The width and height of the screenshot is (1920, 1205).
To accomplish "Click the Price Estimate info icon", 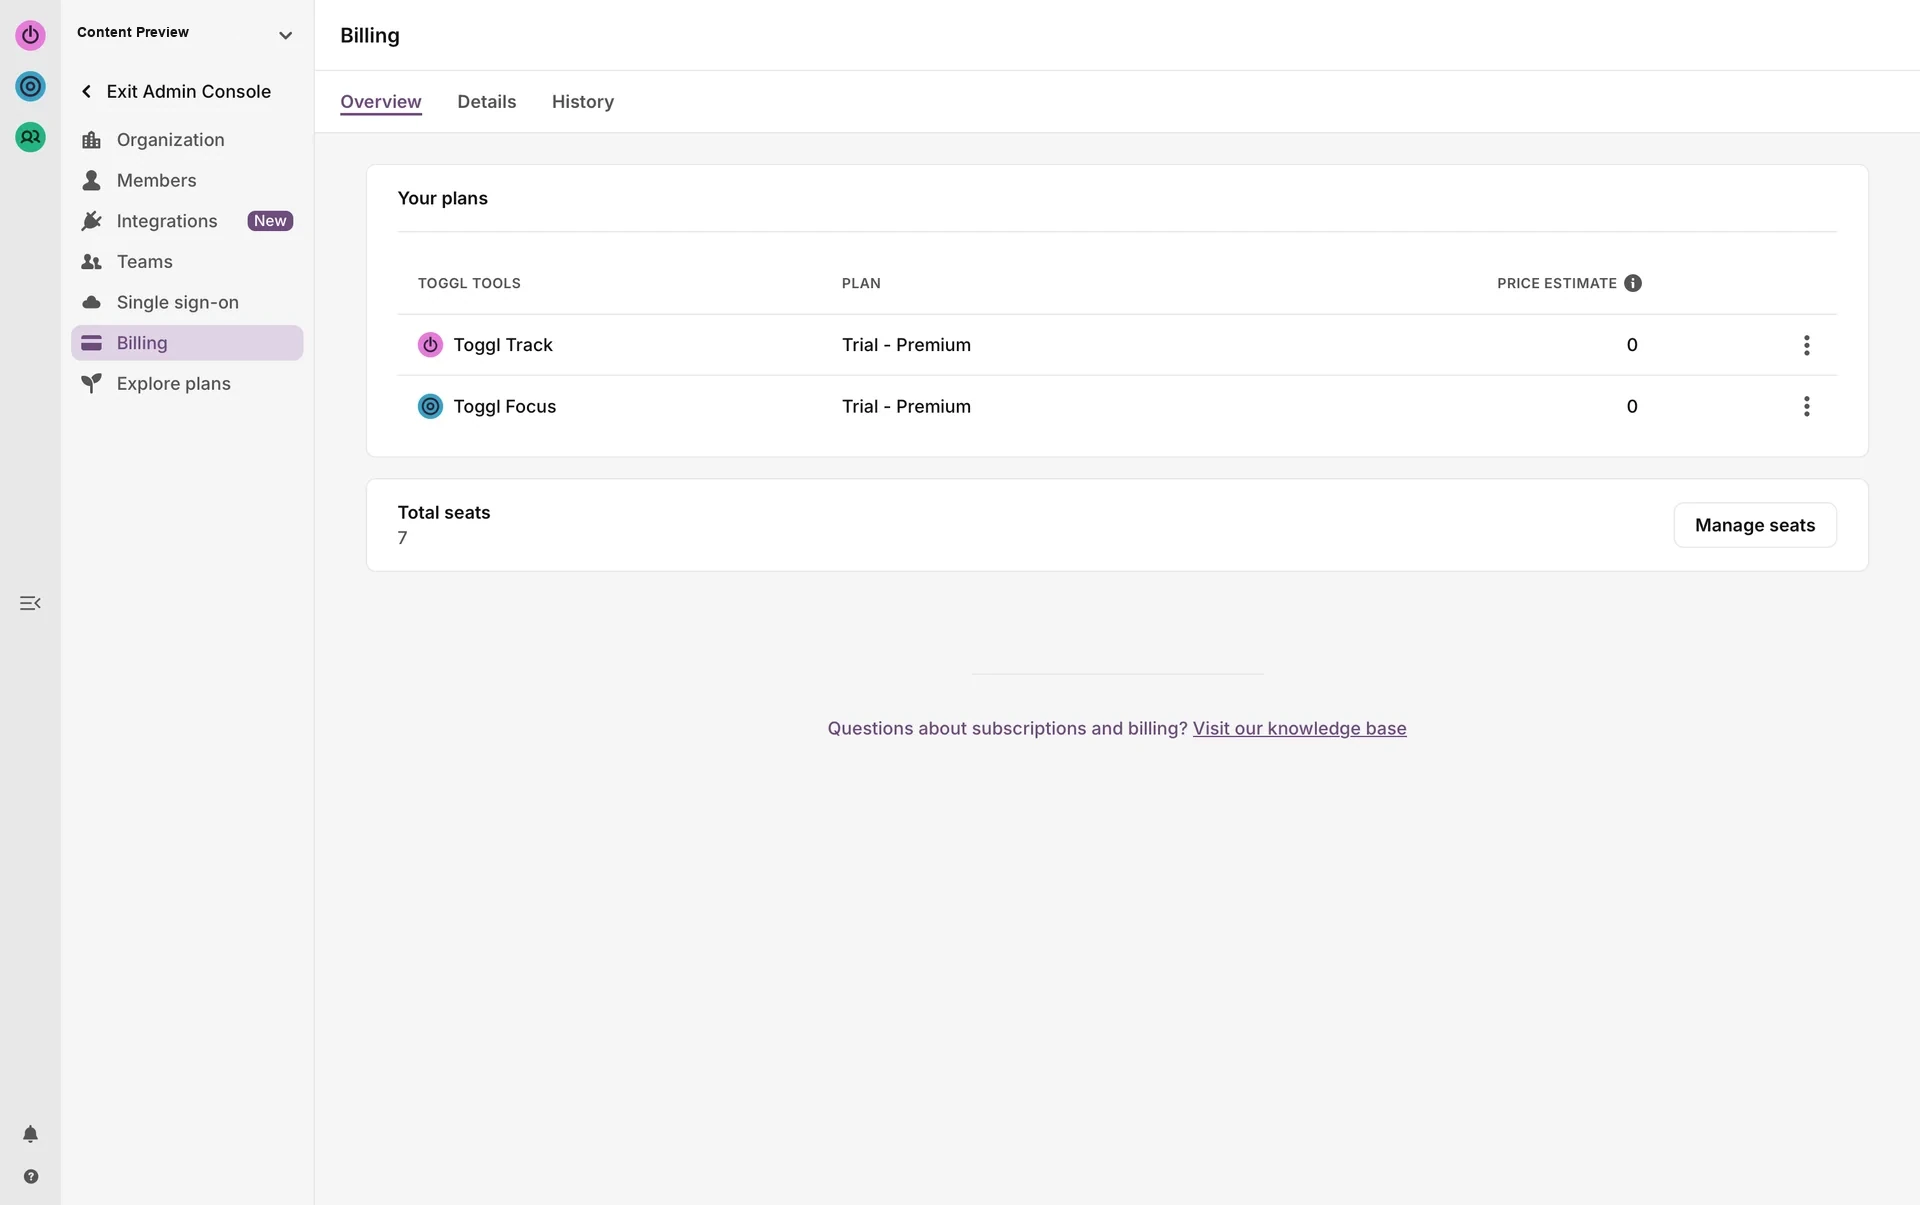I will click(1633, 283).
